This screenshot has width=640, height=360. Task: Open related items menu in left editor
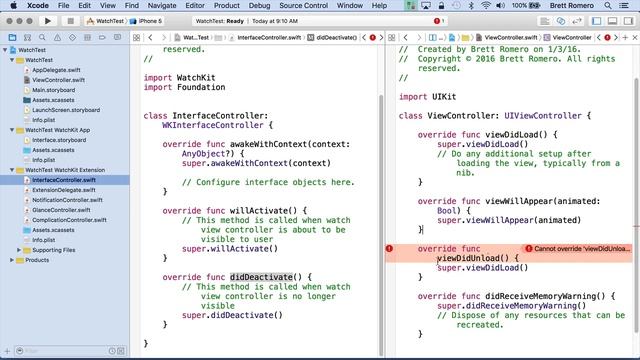coord(136,38)
